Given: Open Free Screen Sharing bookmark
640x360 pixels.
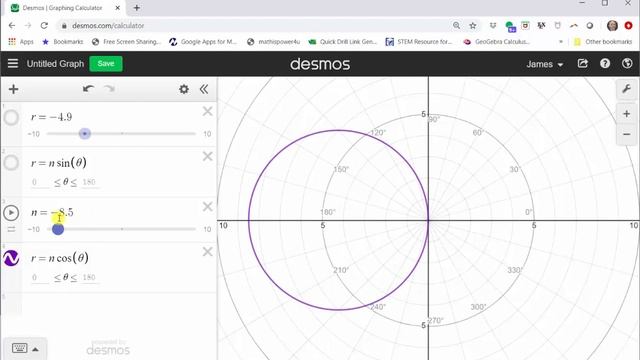Looking at the screenshot, I should (x=127, y=42).
